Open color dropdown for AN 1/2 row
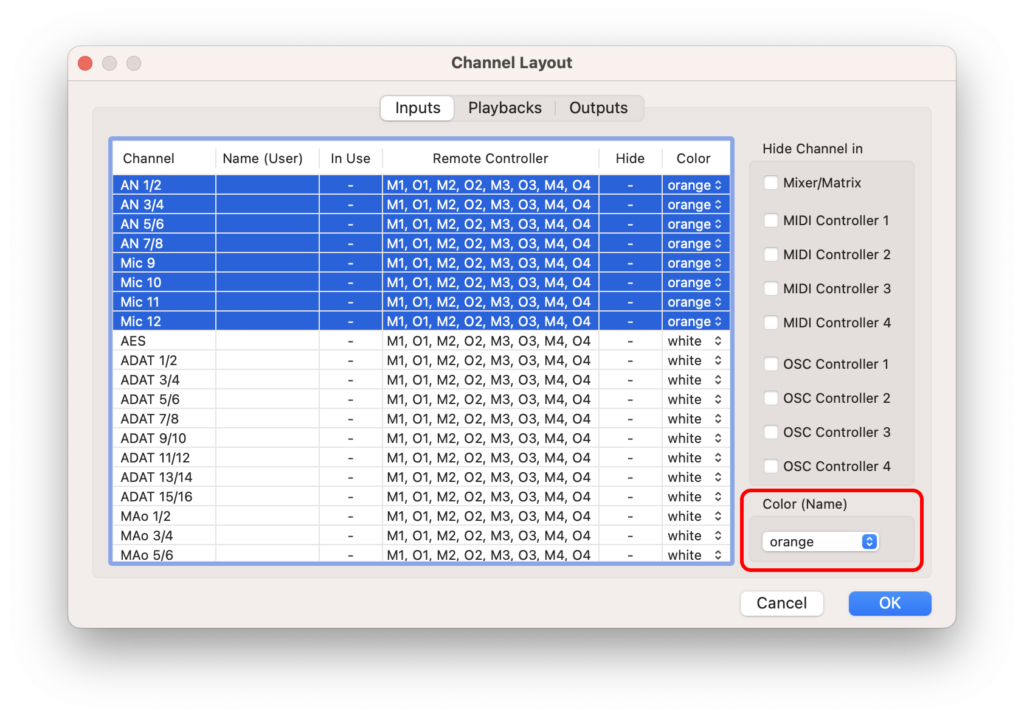 695,185
